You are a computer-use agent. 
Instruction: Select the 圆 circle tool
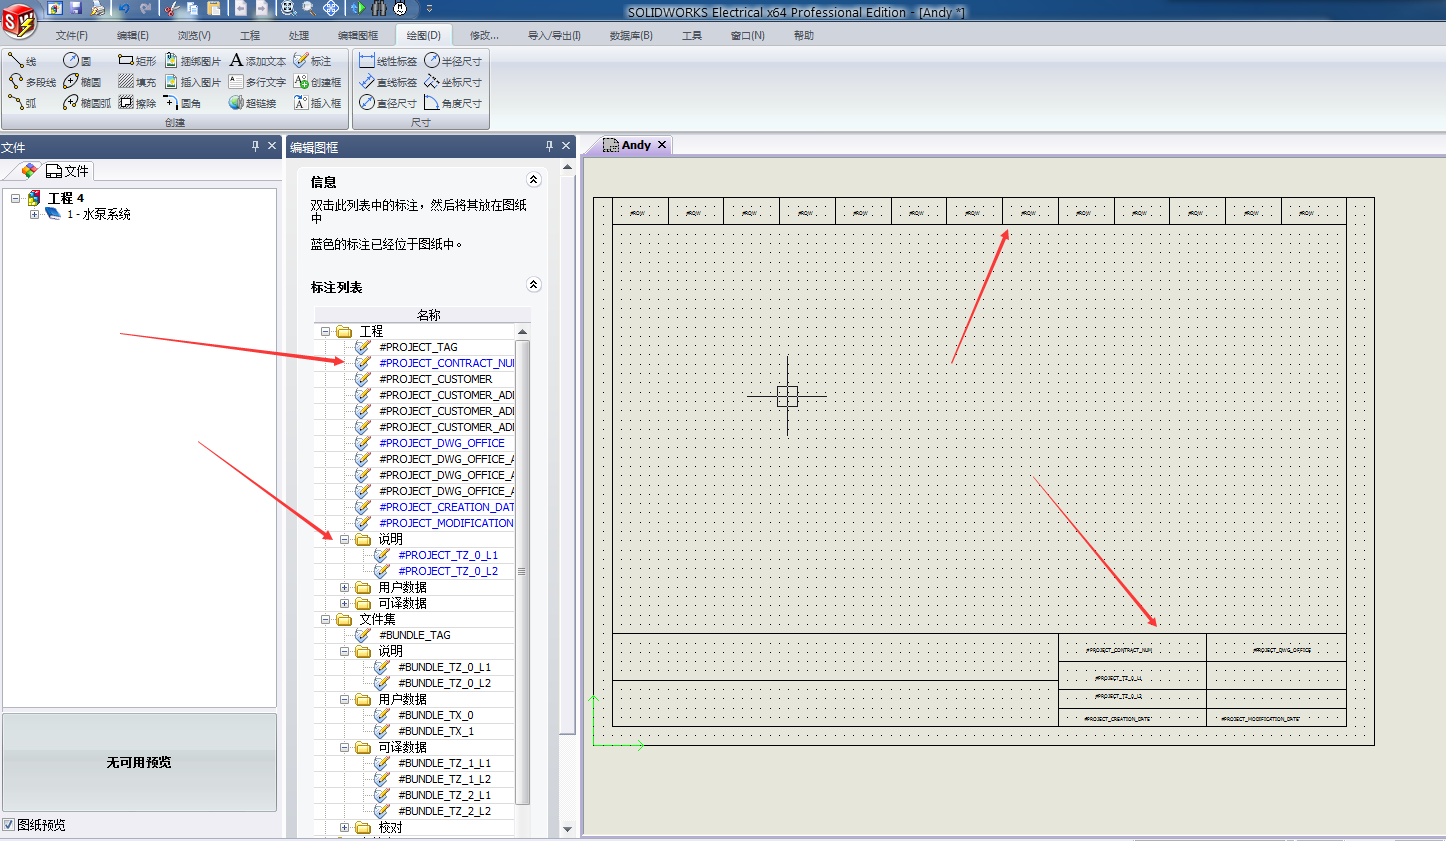click(77, 61)
